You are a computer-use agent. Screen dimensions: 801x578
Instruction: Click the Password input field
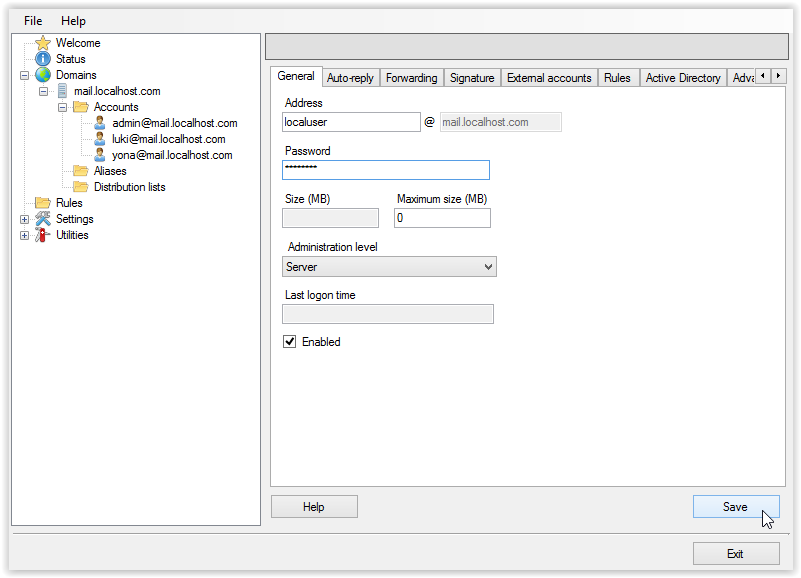tap(386, 170)
